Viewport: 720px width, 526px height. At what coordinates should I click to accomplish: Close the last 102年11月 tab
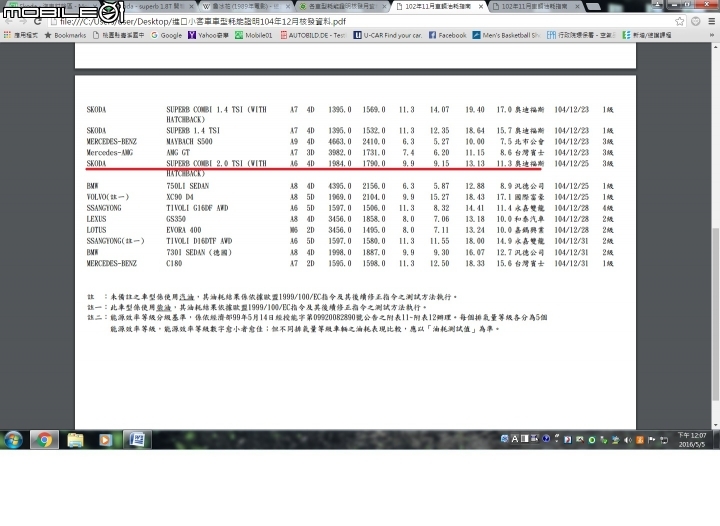[577, 6]
